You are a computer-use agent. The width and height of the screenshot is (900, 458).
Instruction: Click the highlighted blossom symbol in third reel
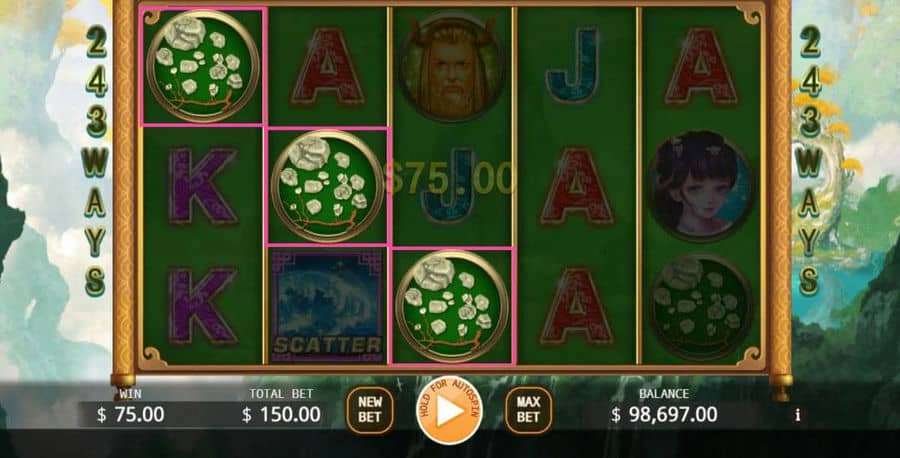pyautogui.click(x=452, y=306)
